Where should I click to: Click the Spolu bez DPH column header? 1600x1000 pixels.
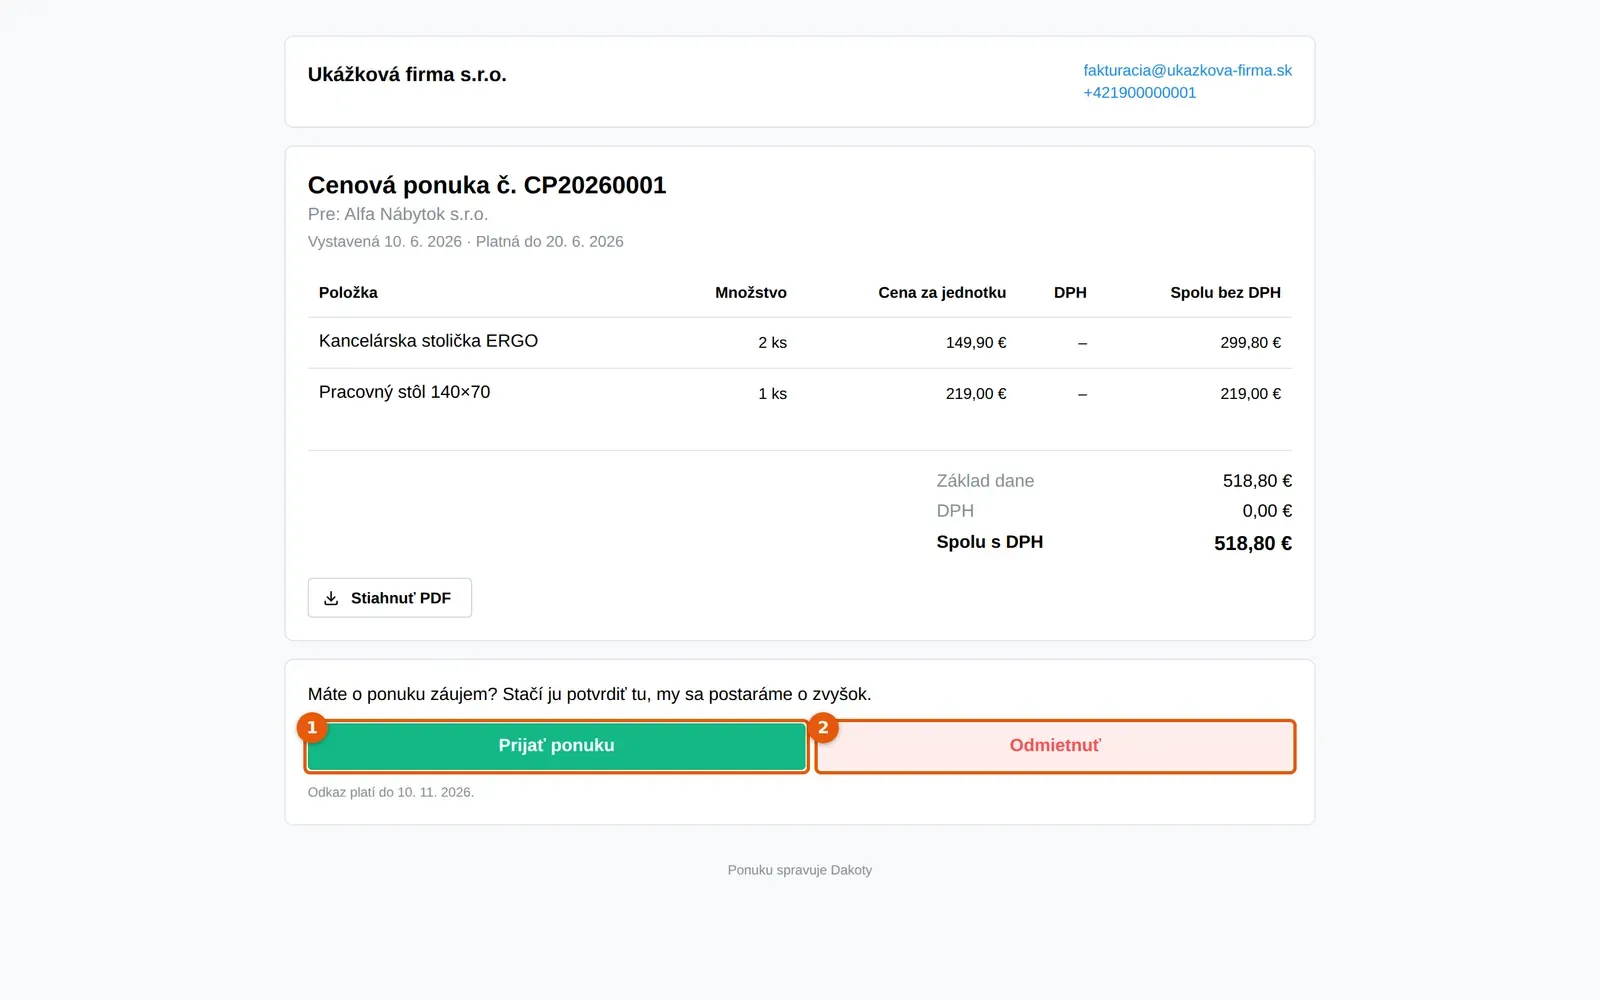pyautogui.click(x=1225, y=292)
